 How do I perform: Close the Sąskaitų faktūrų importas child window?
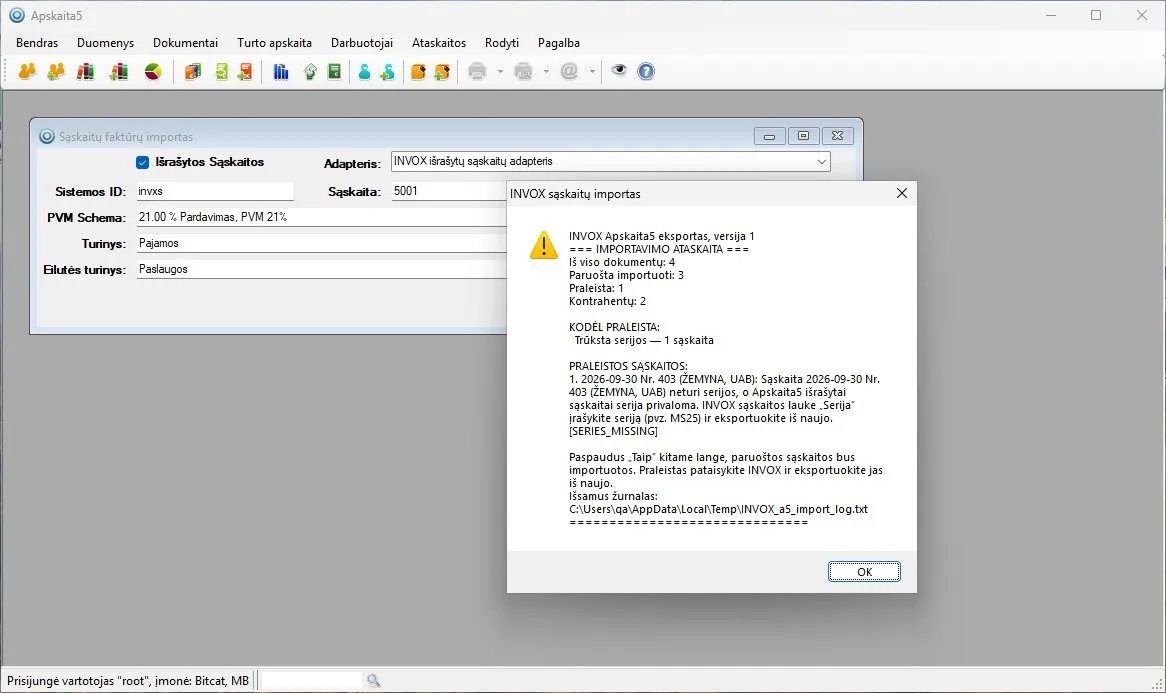pos(837,136)
